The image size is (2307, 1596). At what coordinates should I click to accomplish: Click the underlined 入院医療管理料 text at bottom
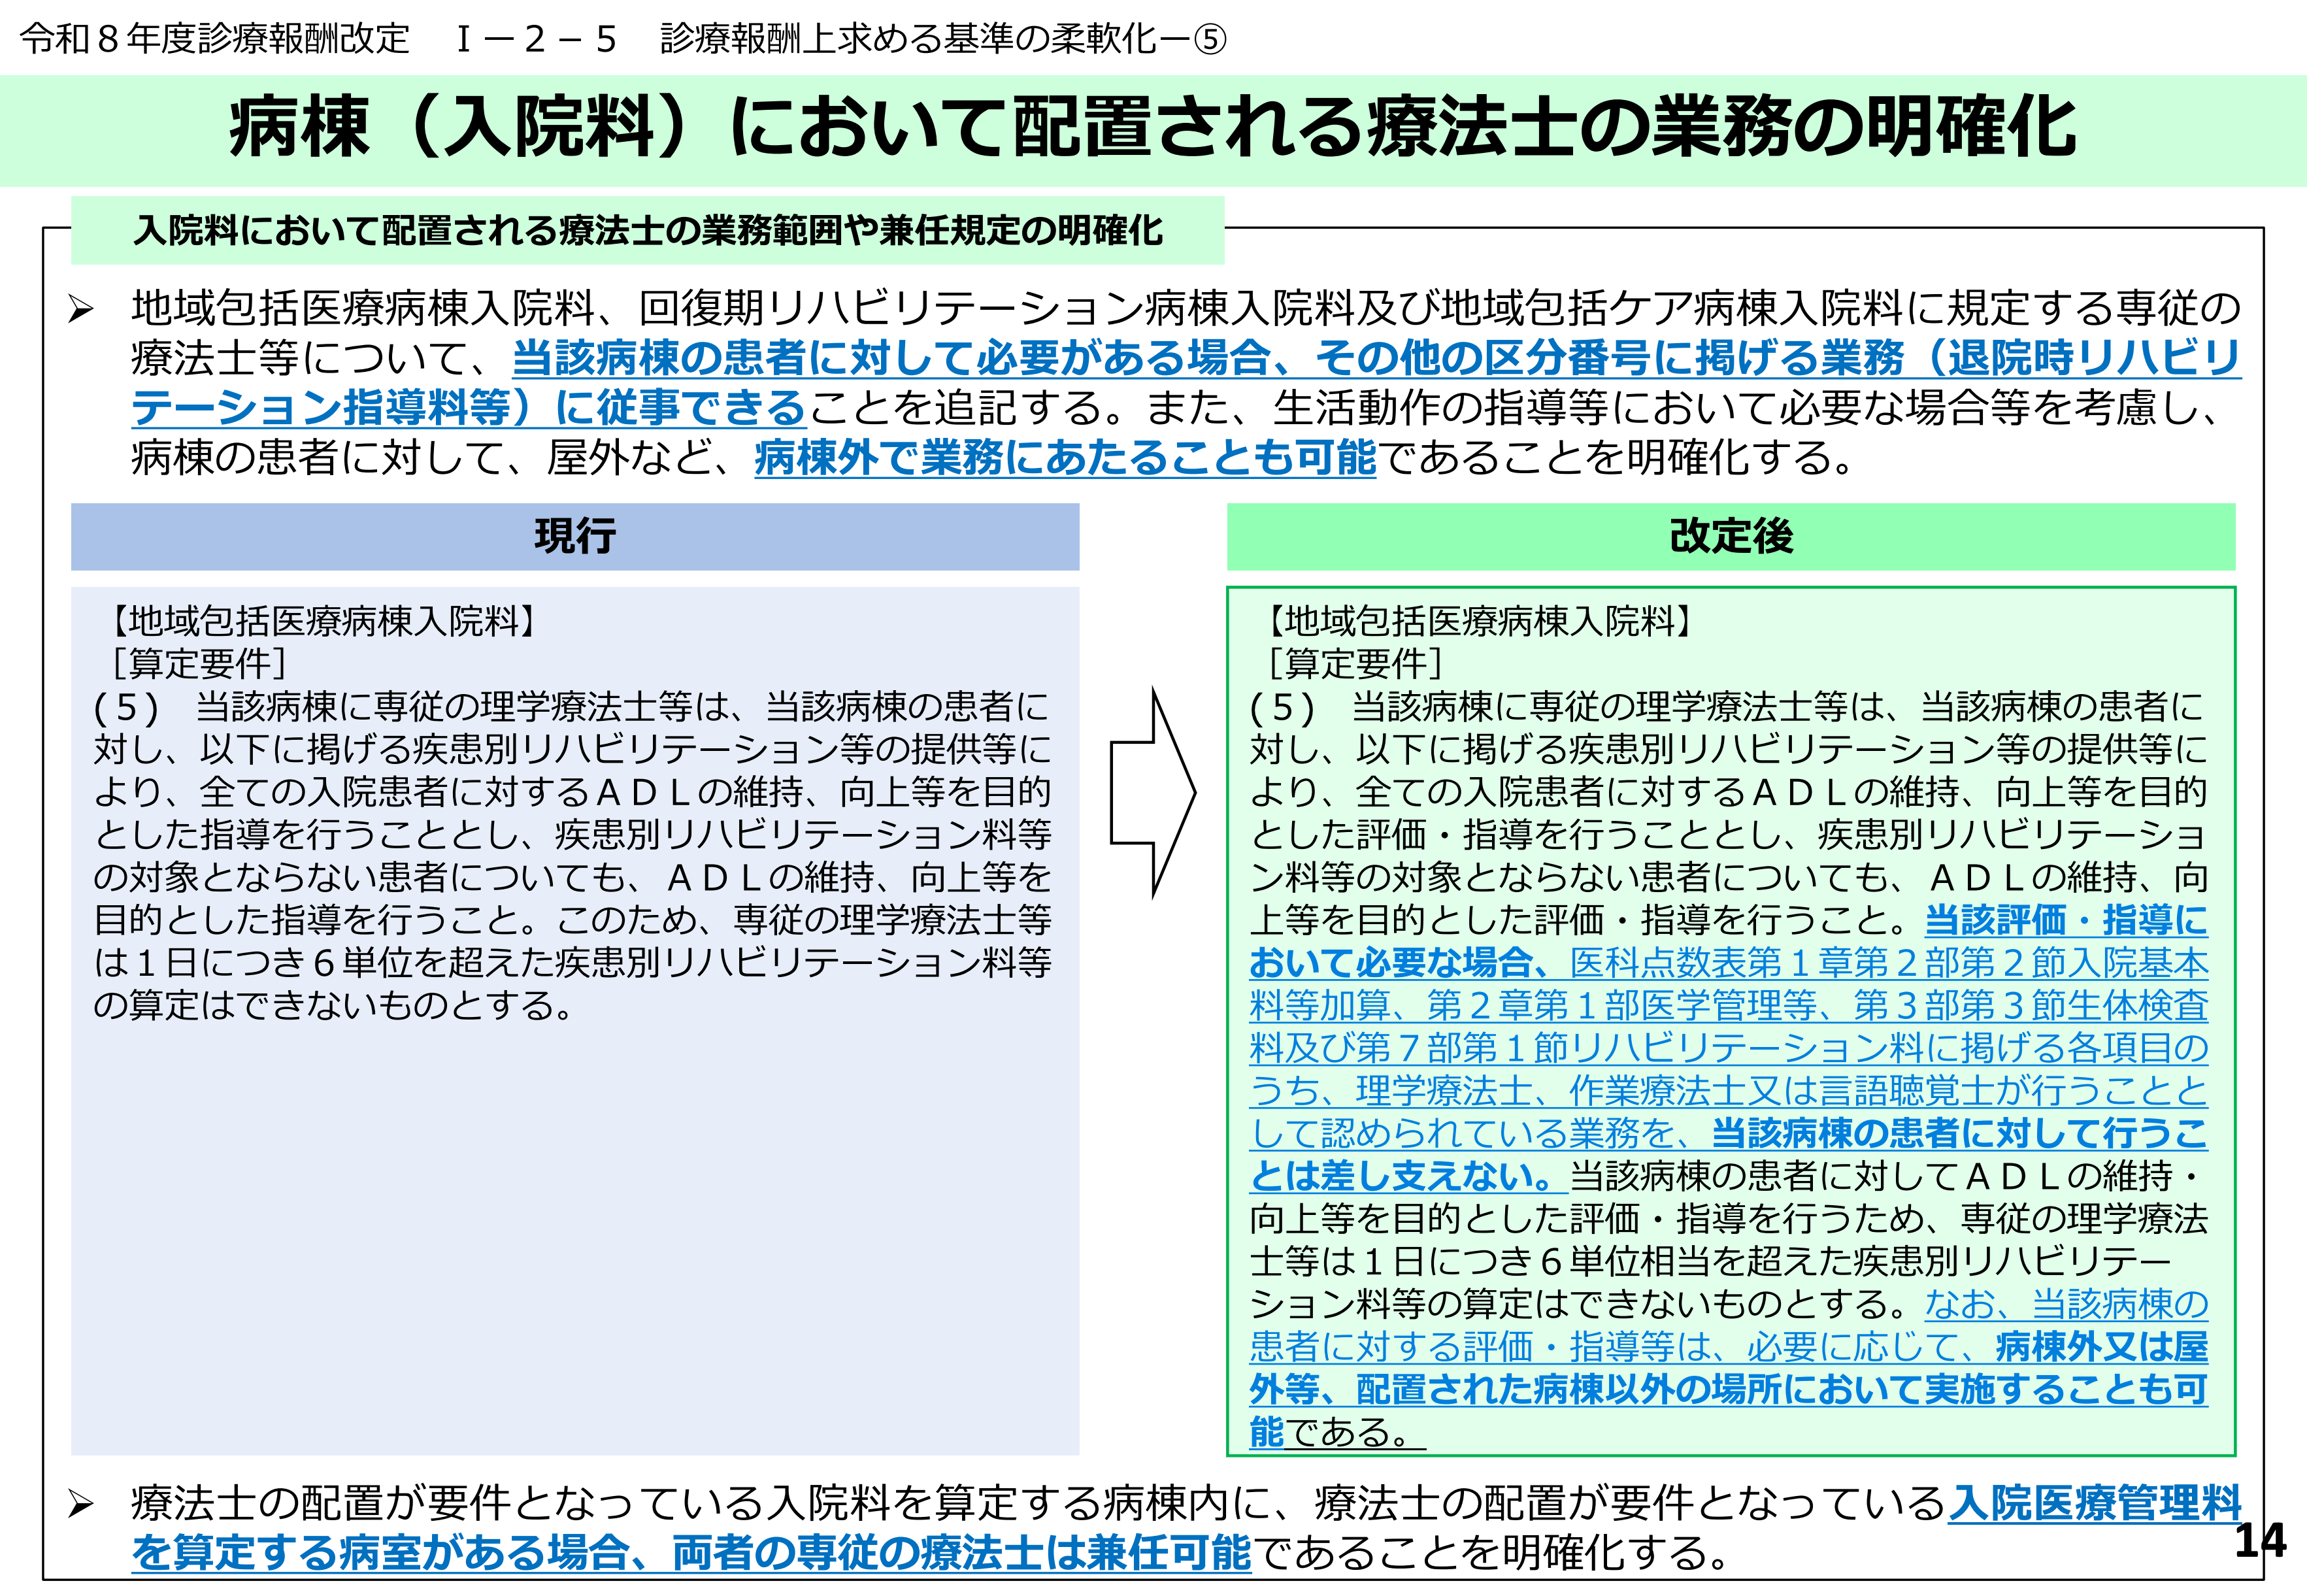click(x=2094, y=1503)
